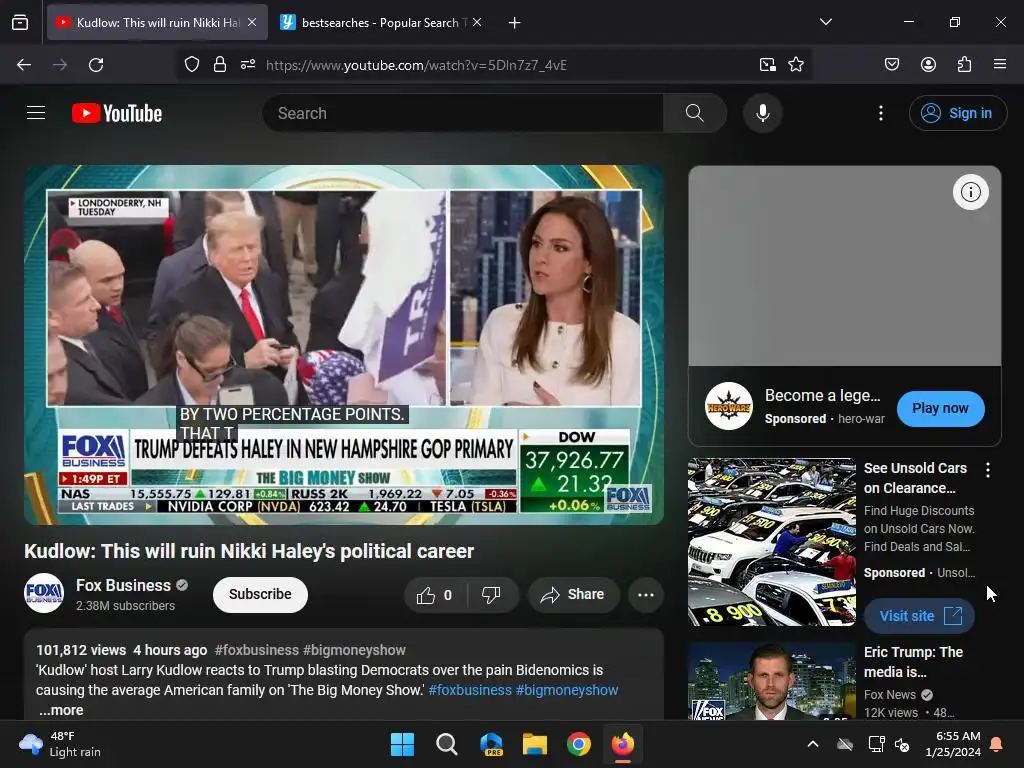Open Eric Trump video thumbnail
The height and width of the screenshot is (768, 1024).
coord(771,681)
